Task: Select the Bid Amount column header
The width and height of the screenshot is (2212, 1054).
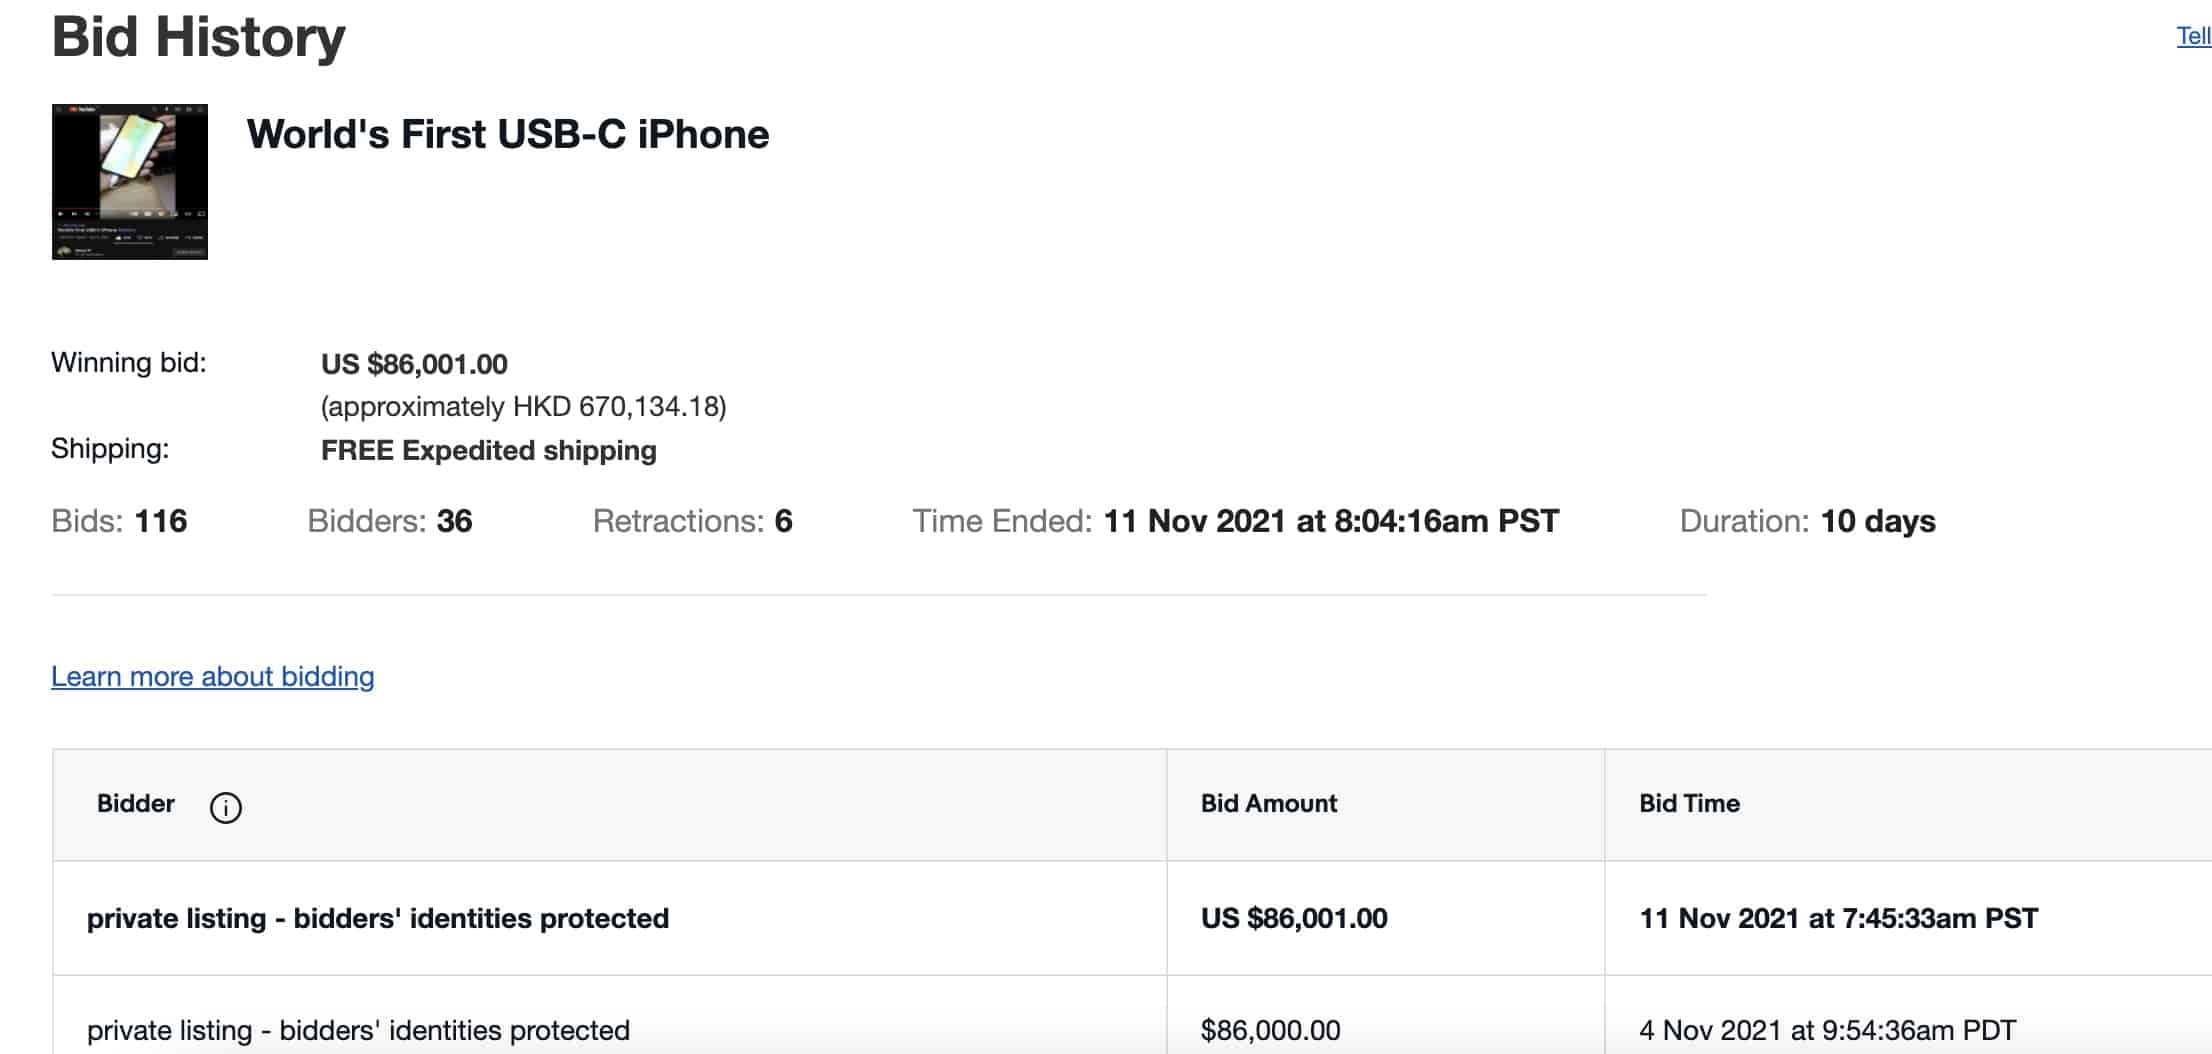Action: [1269, 803]
